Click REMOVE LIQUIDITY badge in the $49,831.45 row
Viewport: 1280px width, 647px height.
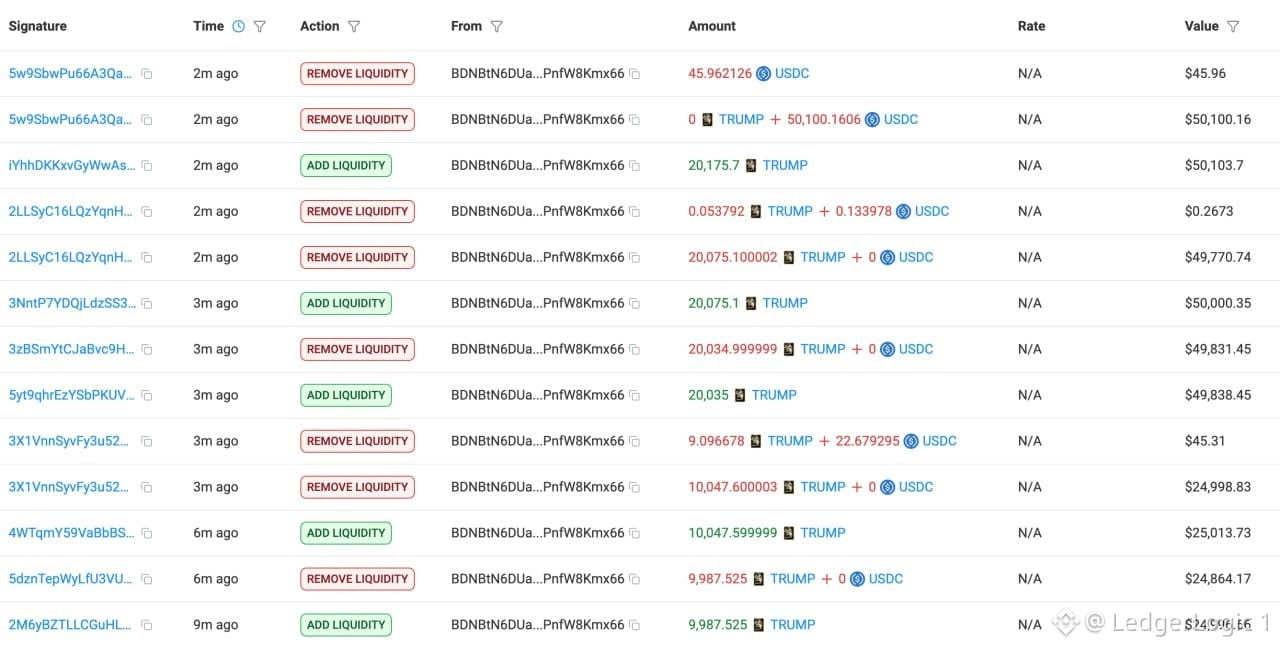[357, 350]
